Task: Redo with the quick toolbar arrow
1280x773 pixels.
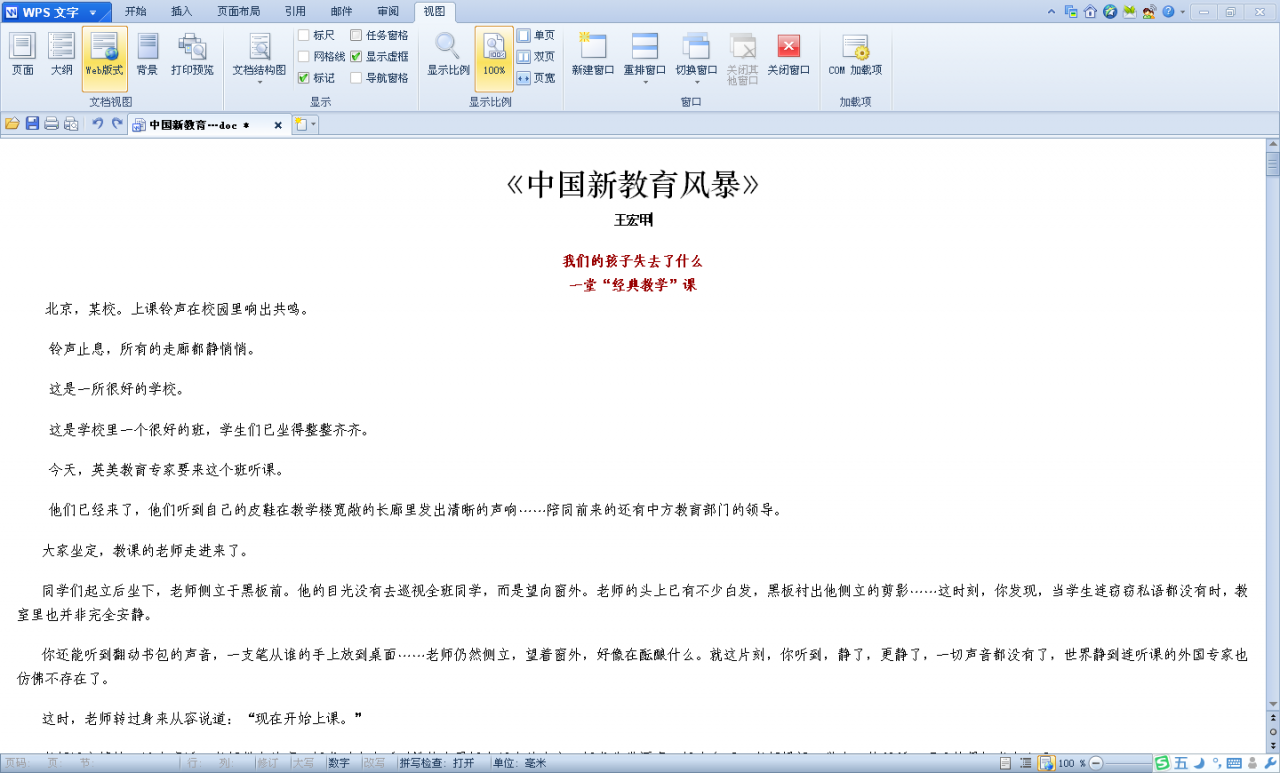Action: pyautogui.click(x=117, y=124)
